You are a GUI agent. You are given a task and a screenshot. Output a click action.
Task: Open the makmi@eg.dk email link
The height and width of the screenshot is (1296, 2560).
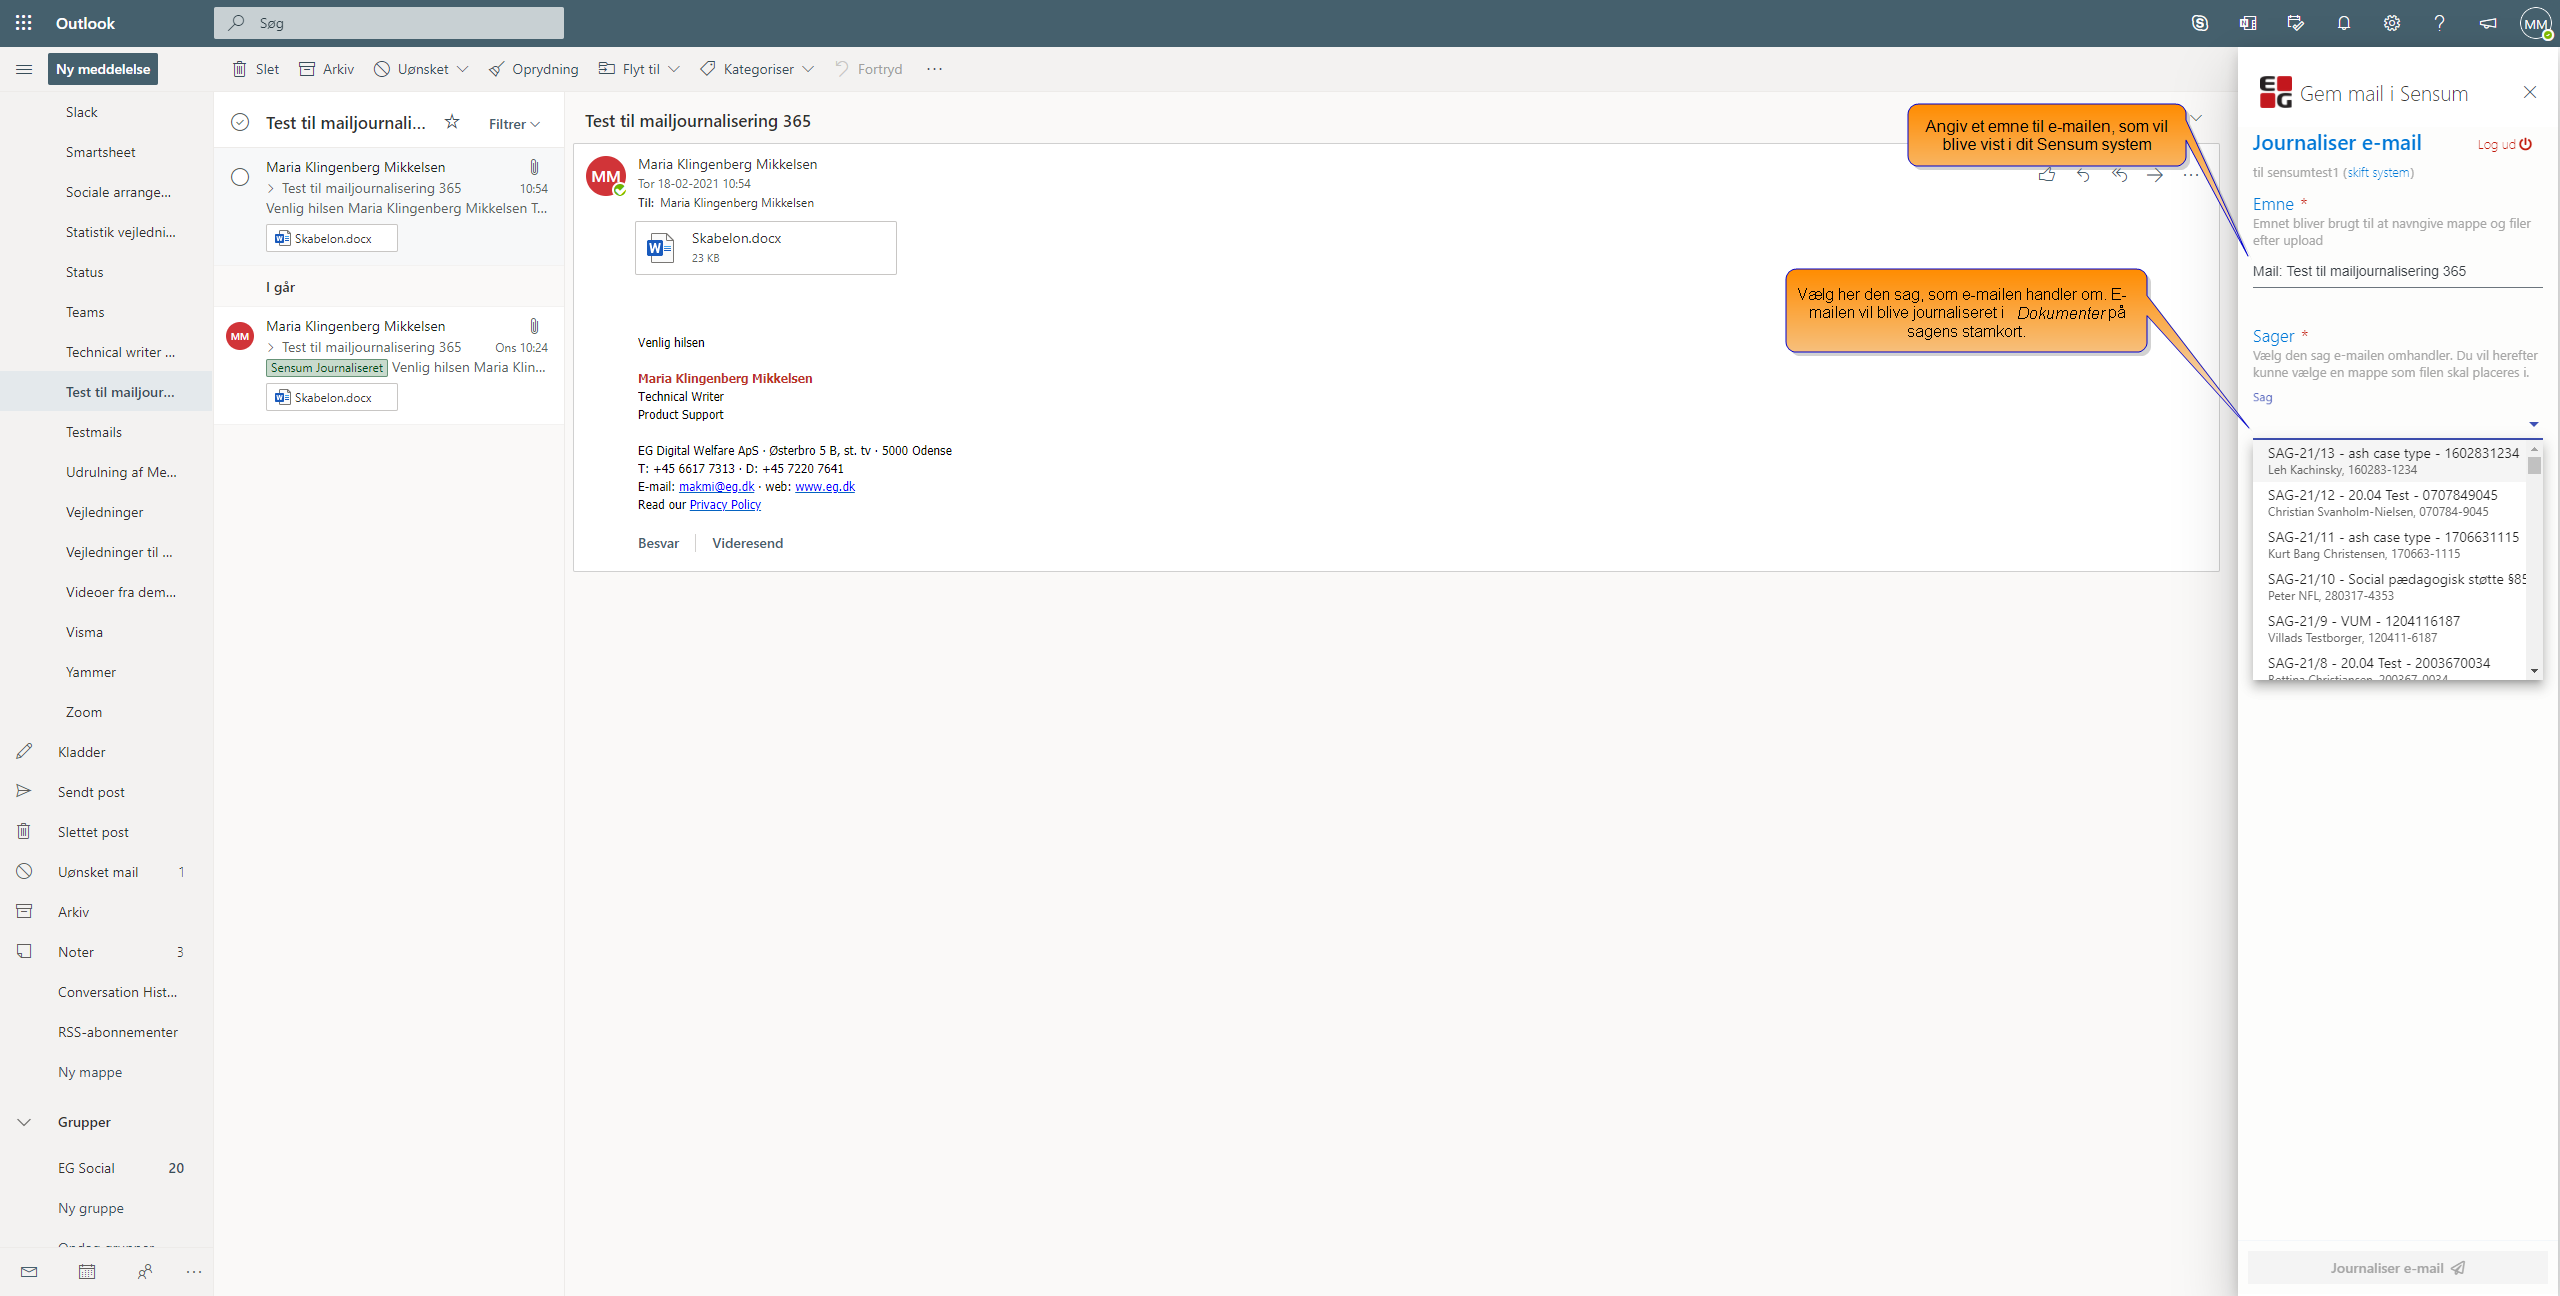[716, 487]
